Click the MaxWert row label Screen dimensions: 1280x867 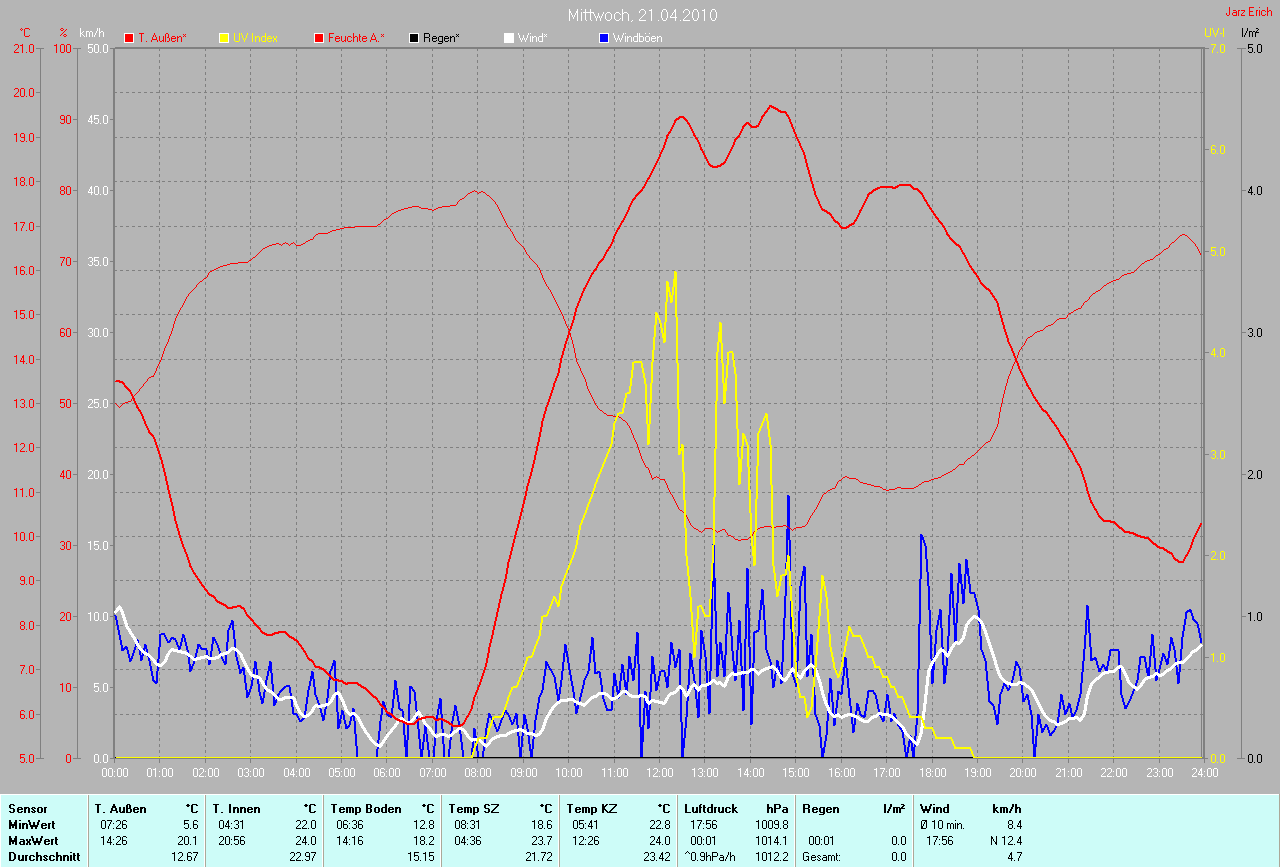32,841
